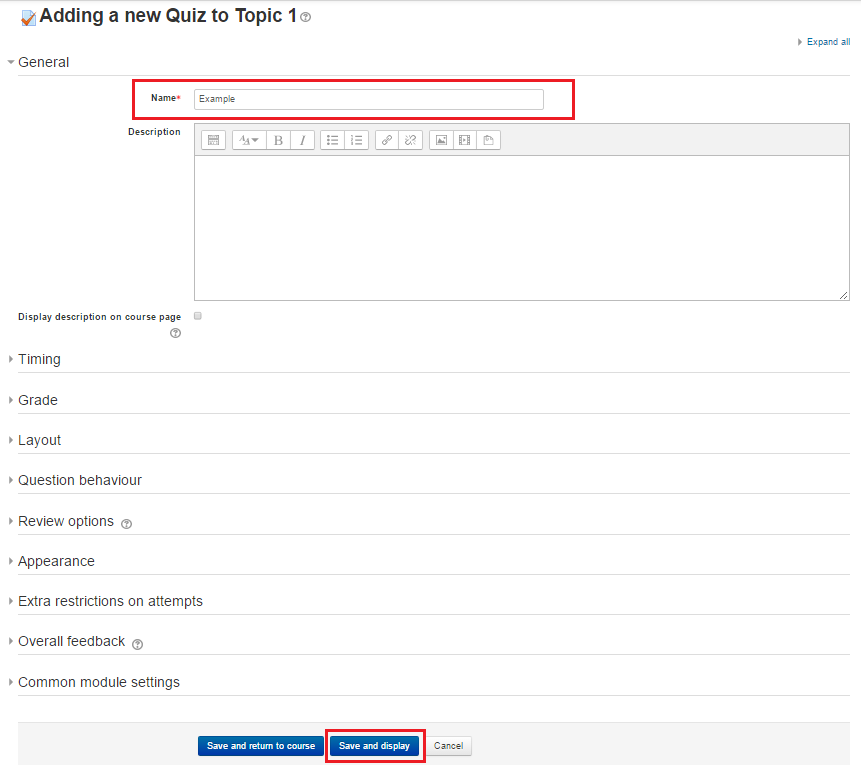Viewport: 861px width, 765px height.
Task: Toggle the editor toolbar expand icon
Action: point(213,140)
